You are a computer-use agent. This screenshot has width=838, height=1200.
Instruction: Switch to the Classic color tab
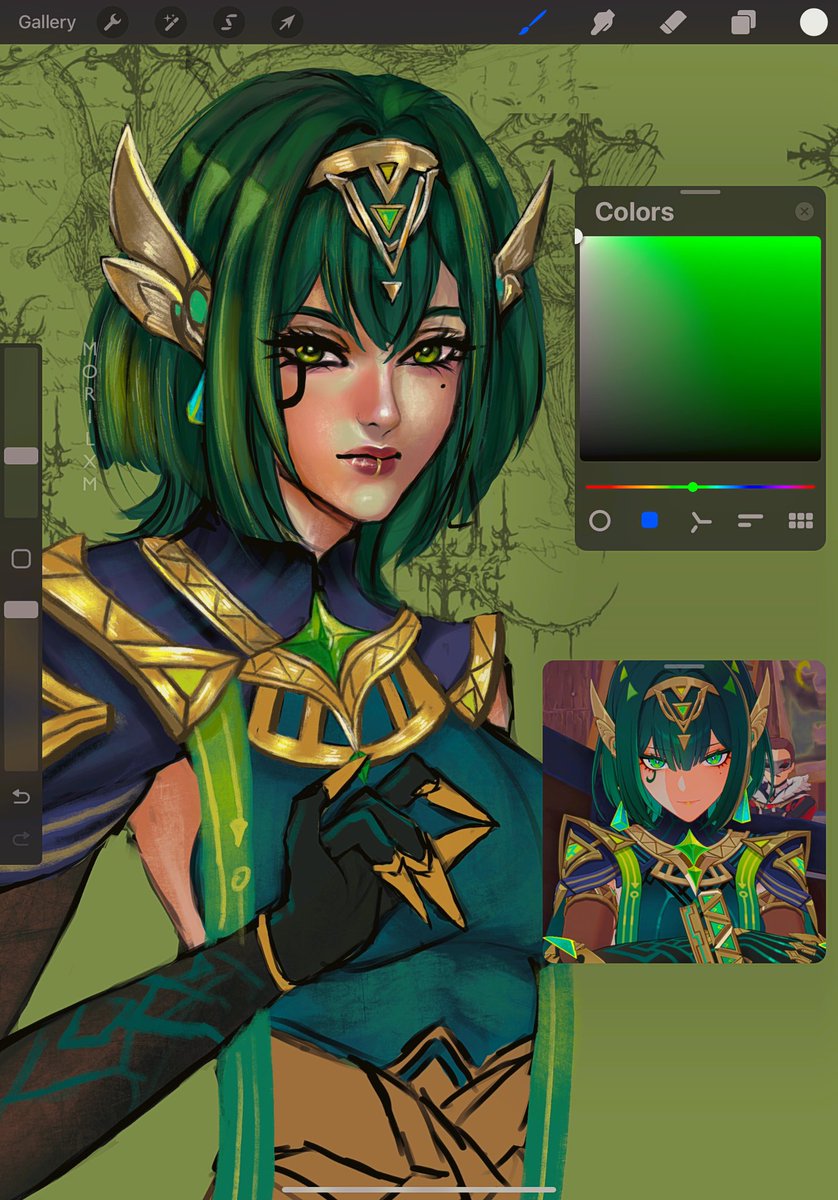pyautogui.click(x=649, y=520)
